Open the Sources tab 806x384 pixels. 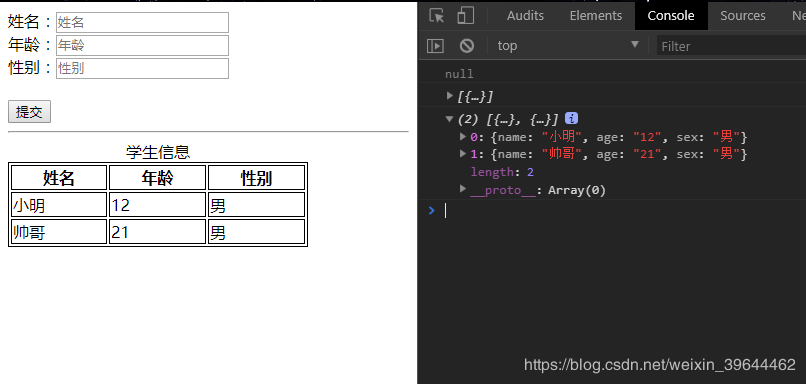coord(743,16)
